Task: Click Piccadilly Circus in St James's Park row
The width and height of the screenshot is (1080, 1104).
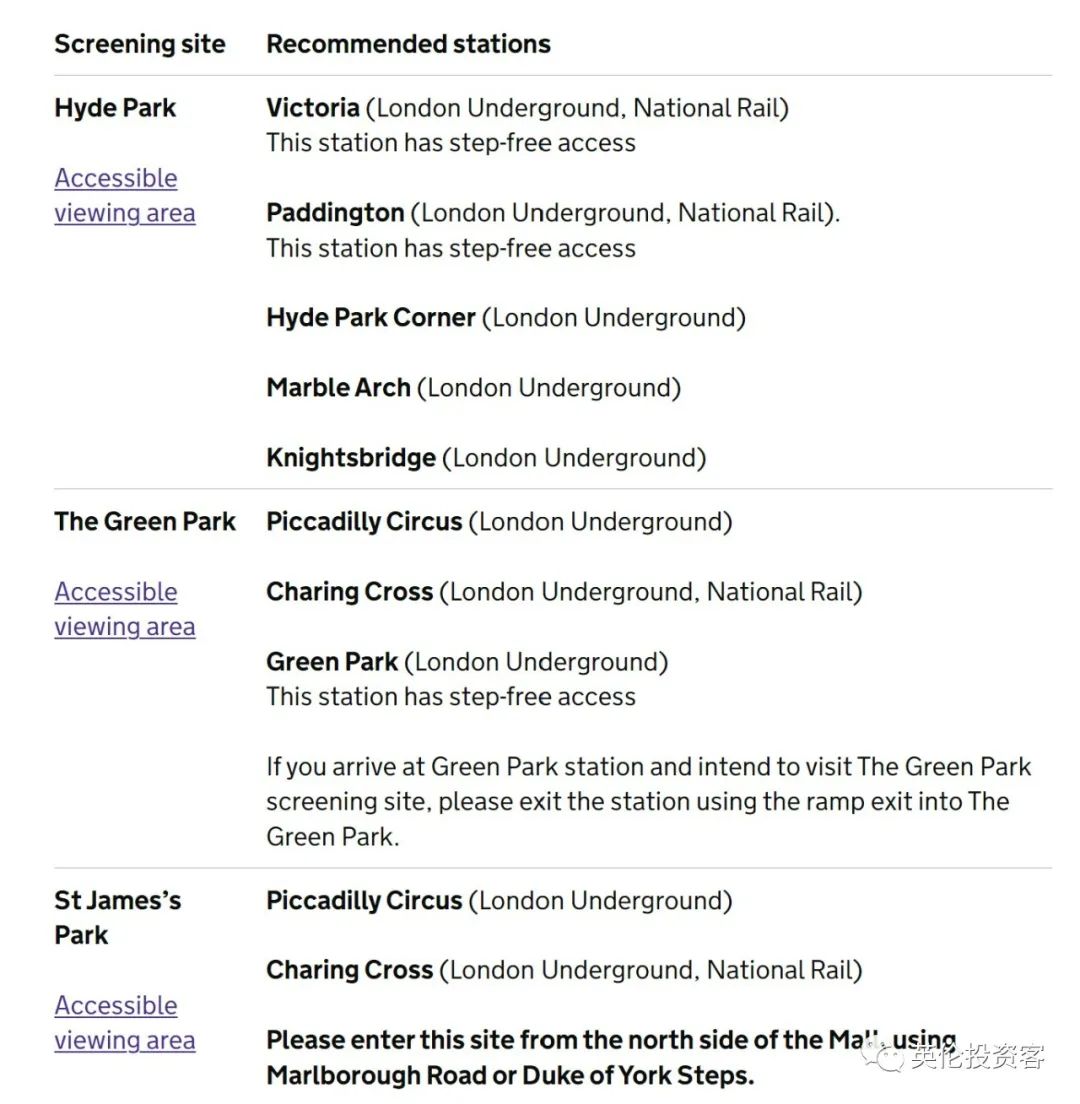Action: pyautogui.click(x=364, y=901)
